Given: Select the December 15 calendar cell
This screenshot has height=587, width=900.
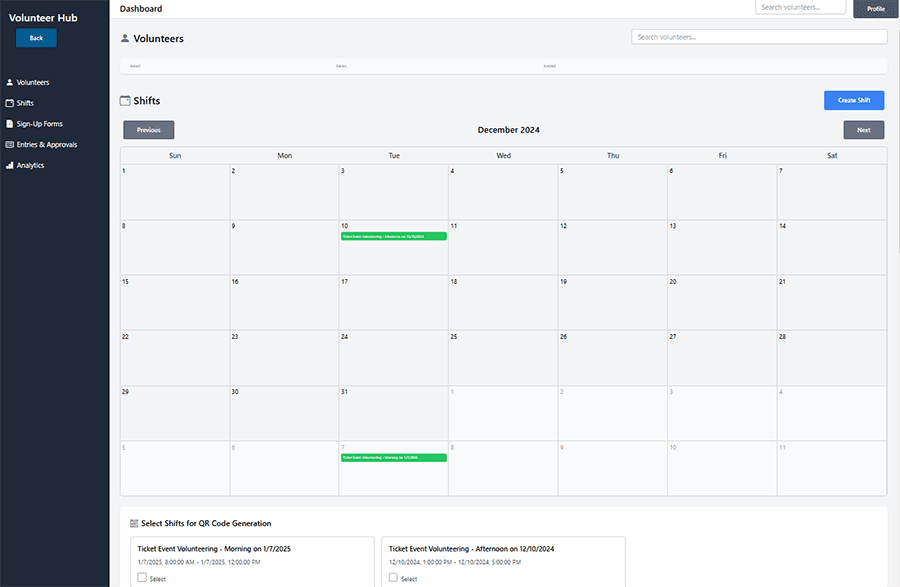Looking at the screenshot, I should 175,303.
